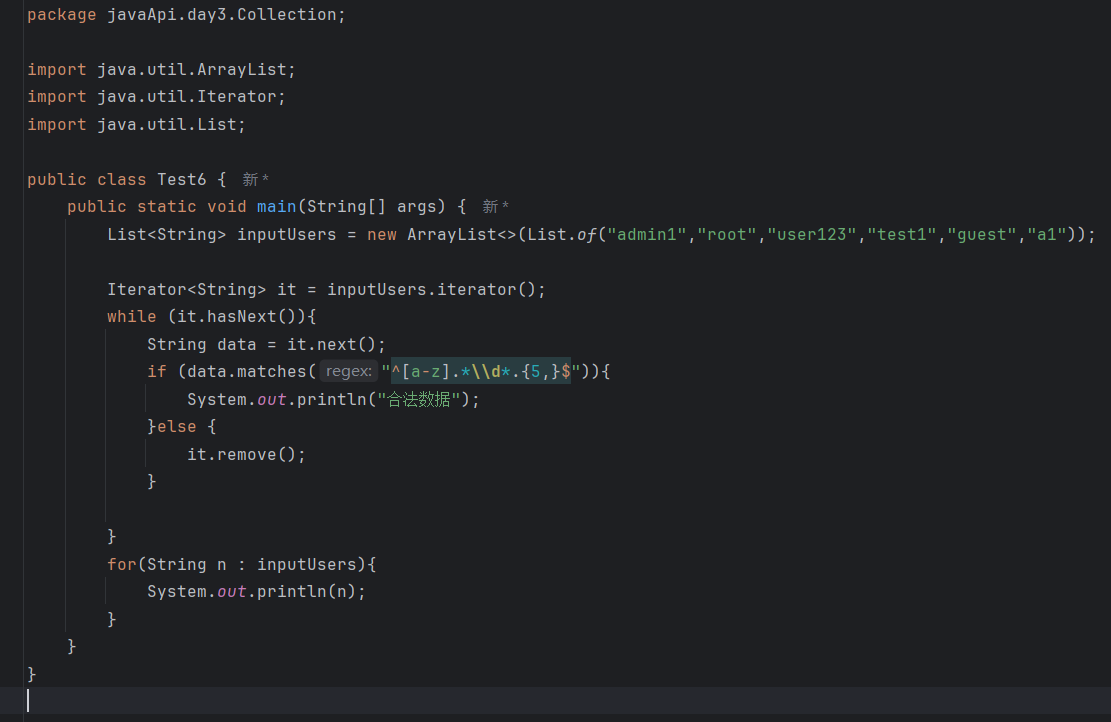
Task: Click the import java.util.List line
Action: pos(136,125)
